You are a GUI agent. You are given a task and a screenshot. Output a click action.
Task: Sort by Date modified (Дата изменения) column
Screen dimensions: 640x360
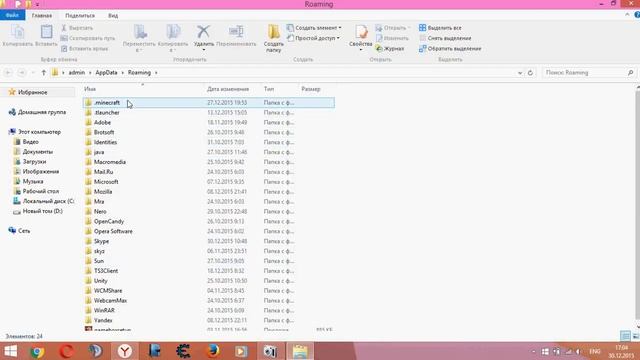pos(228,89)
